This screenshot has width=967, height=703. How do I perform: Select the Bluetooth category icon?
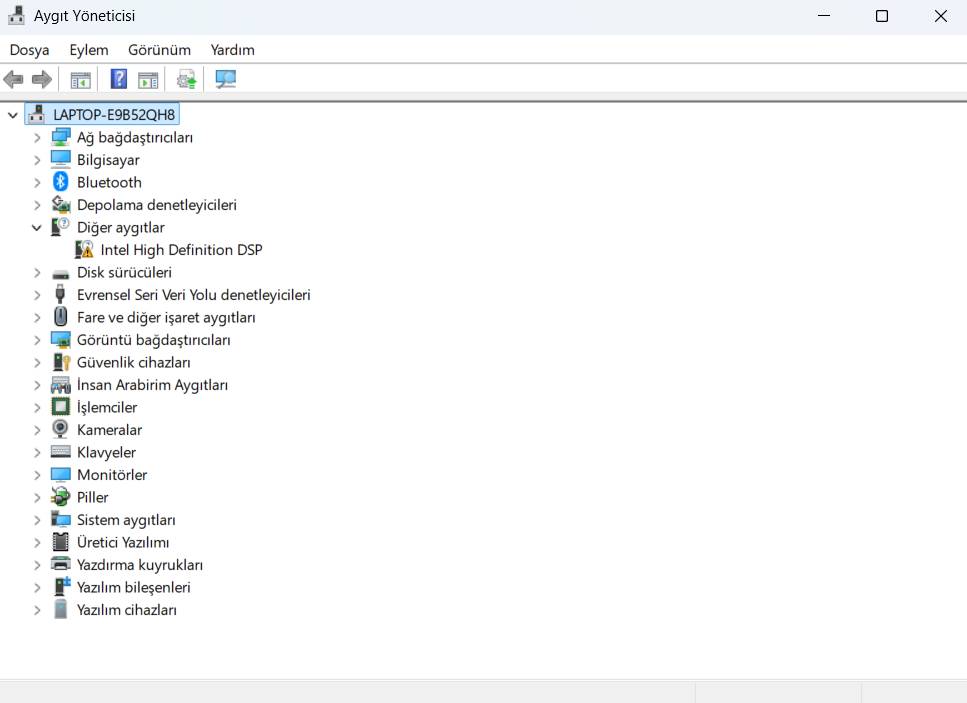[x=60, y=182]
